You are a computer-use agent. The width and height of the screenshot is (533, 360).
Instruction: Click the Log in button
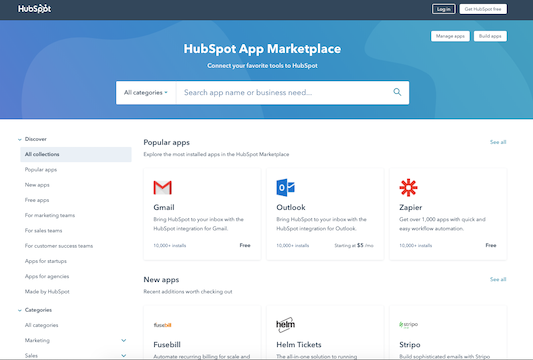pyautogui.click(x=444, y=9)
